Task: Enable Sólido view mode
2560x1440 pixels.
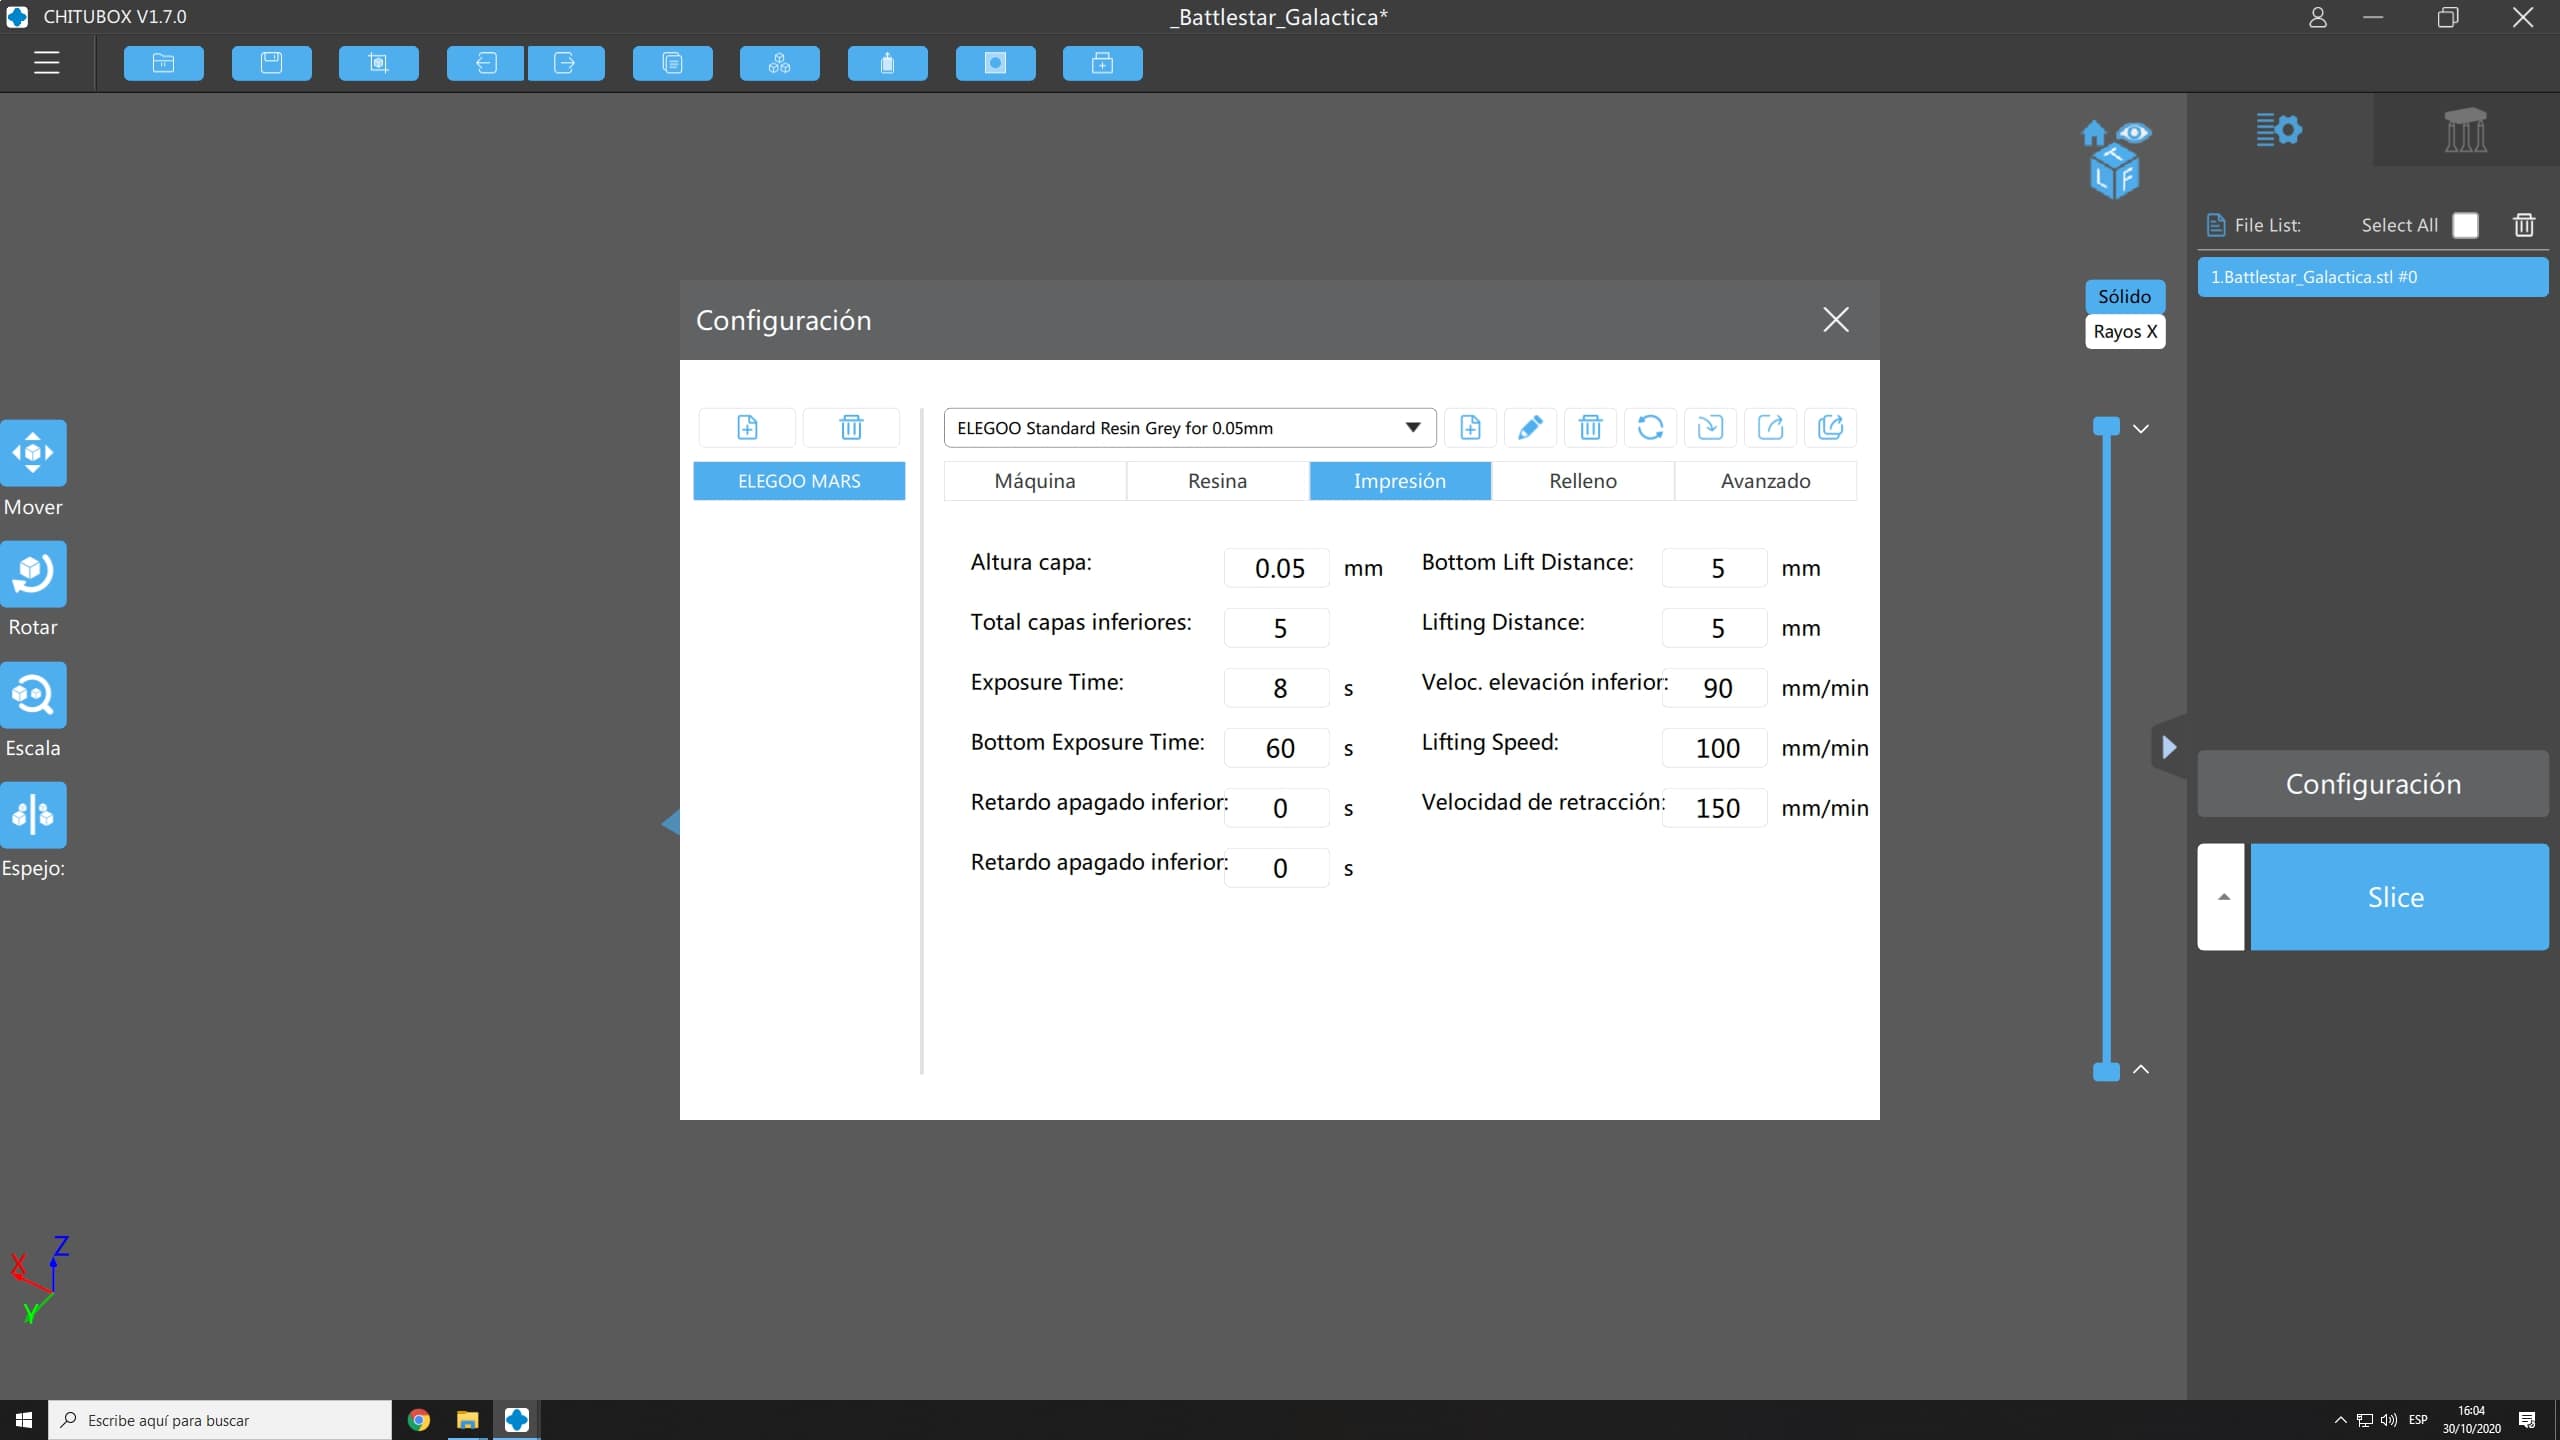Action: coord(2124,296)
